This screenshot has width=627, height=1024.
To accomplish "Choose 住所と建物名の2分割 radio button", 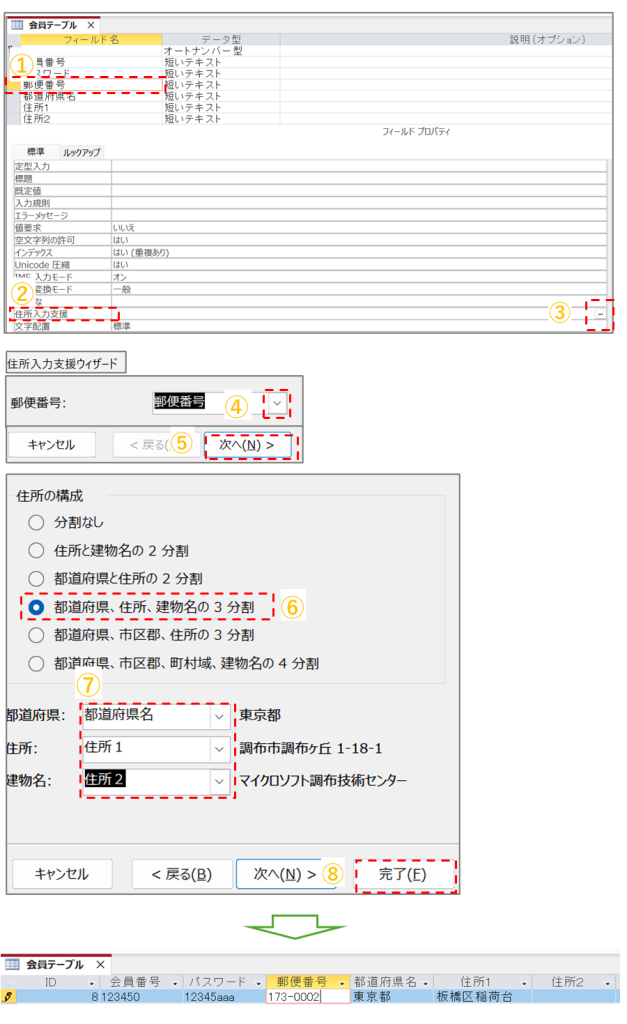I will [36, 550].
